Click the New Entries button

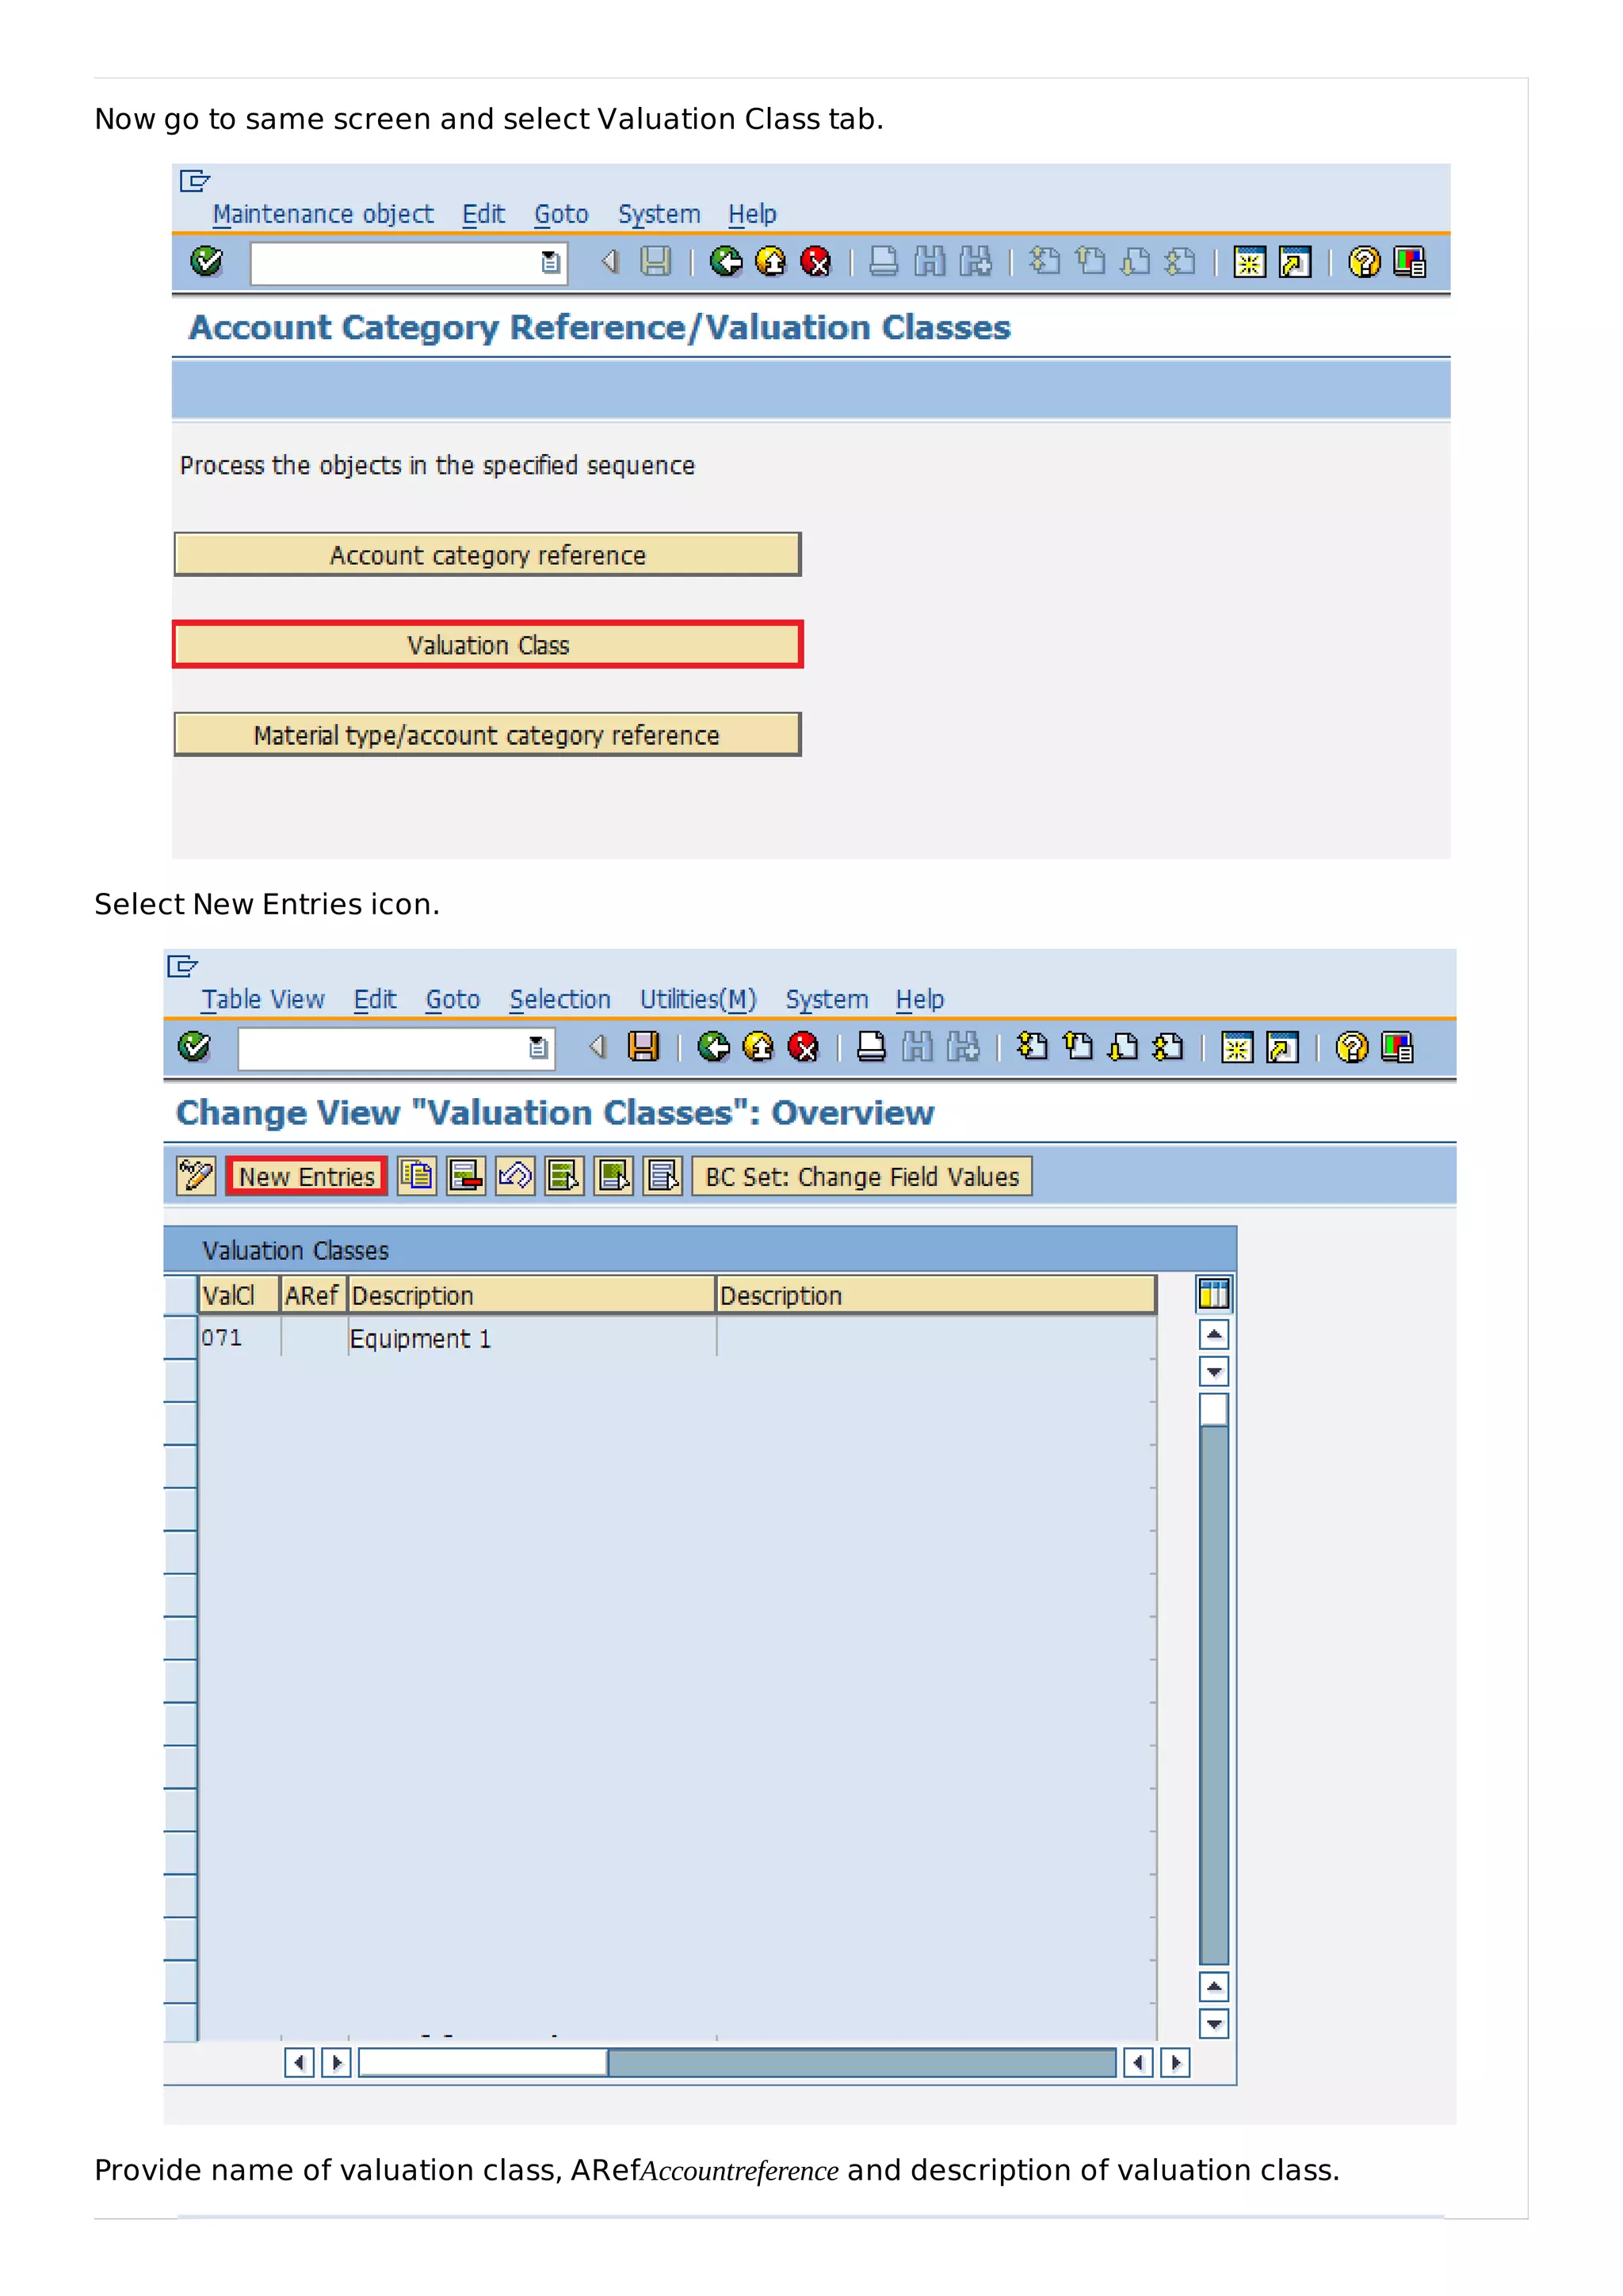306,1176
